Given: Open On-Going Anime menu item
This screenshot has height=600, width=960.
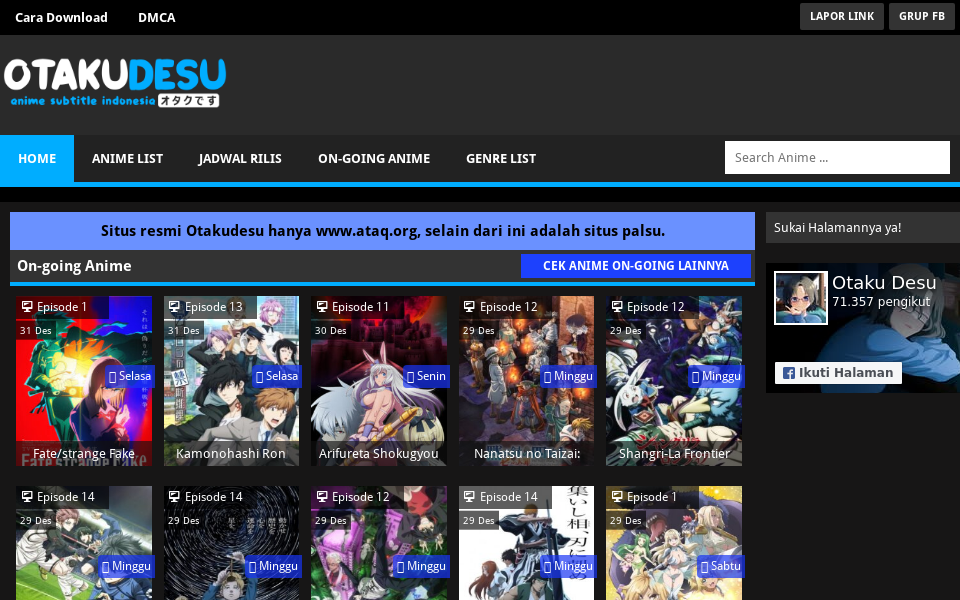Looking at the screenshot, I should click(374, 159).
